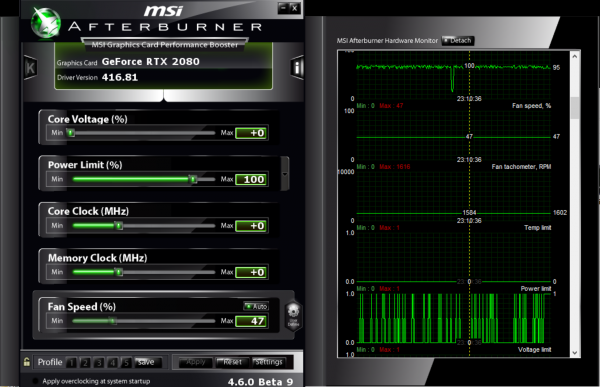
Task: Click the hardware monitor scroll up arrow
Action: tap(575, 56)
